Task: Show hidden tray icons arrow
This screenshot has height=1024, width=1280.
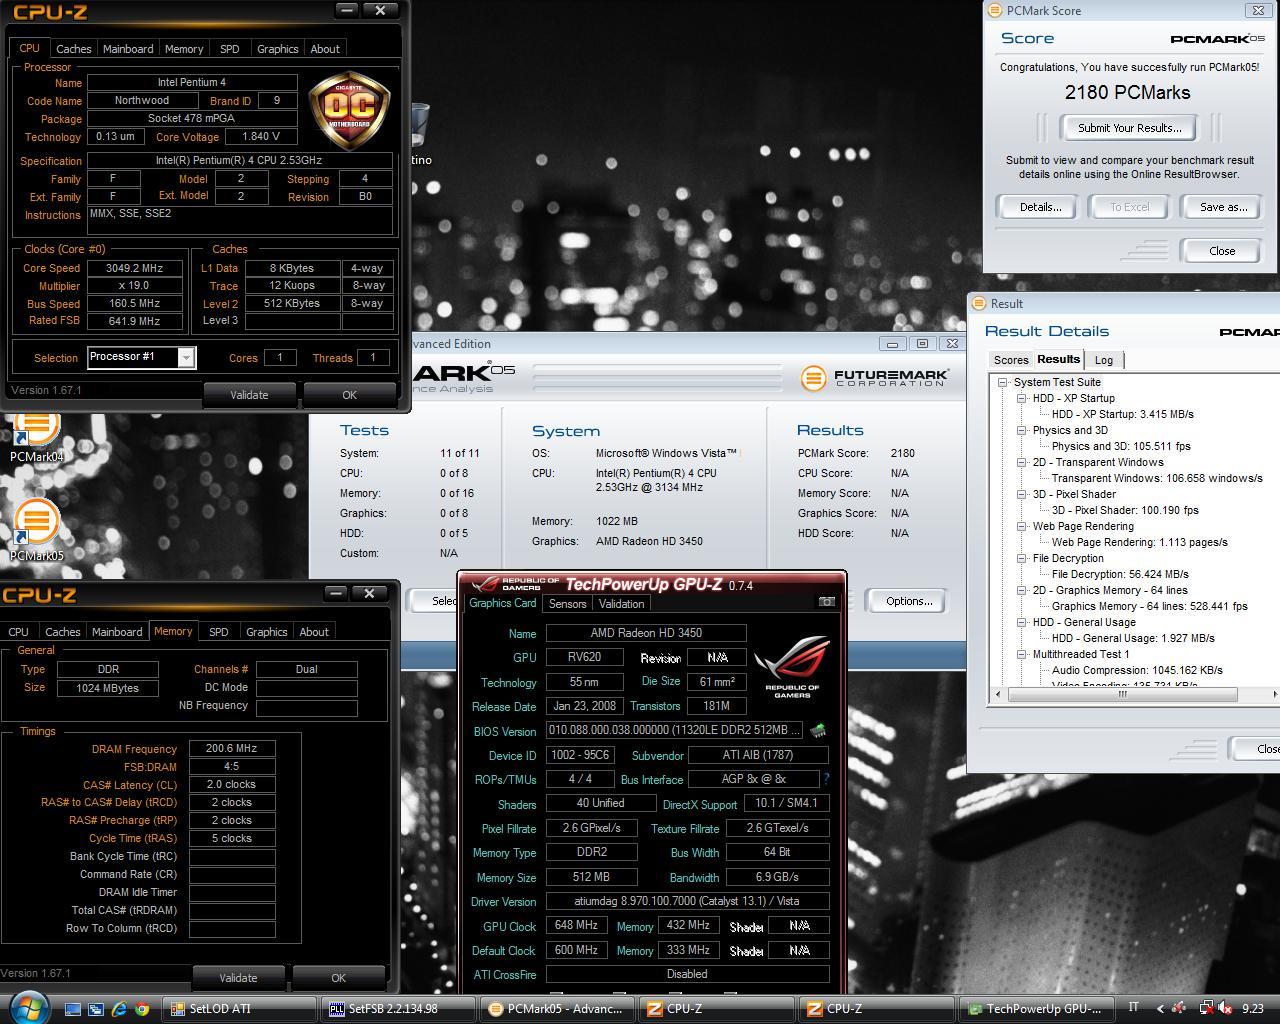Action: click(x=1160, y=1009)
